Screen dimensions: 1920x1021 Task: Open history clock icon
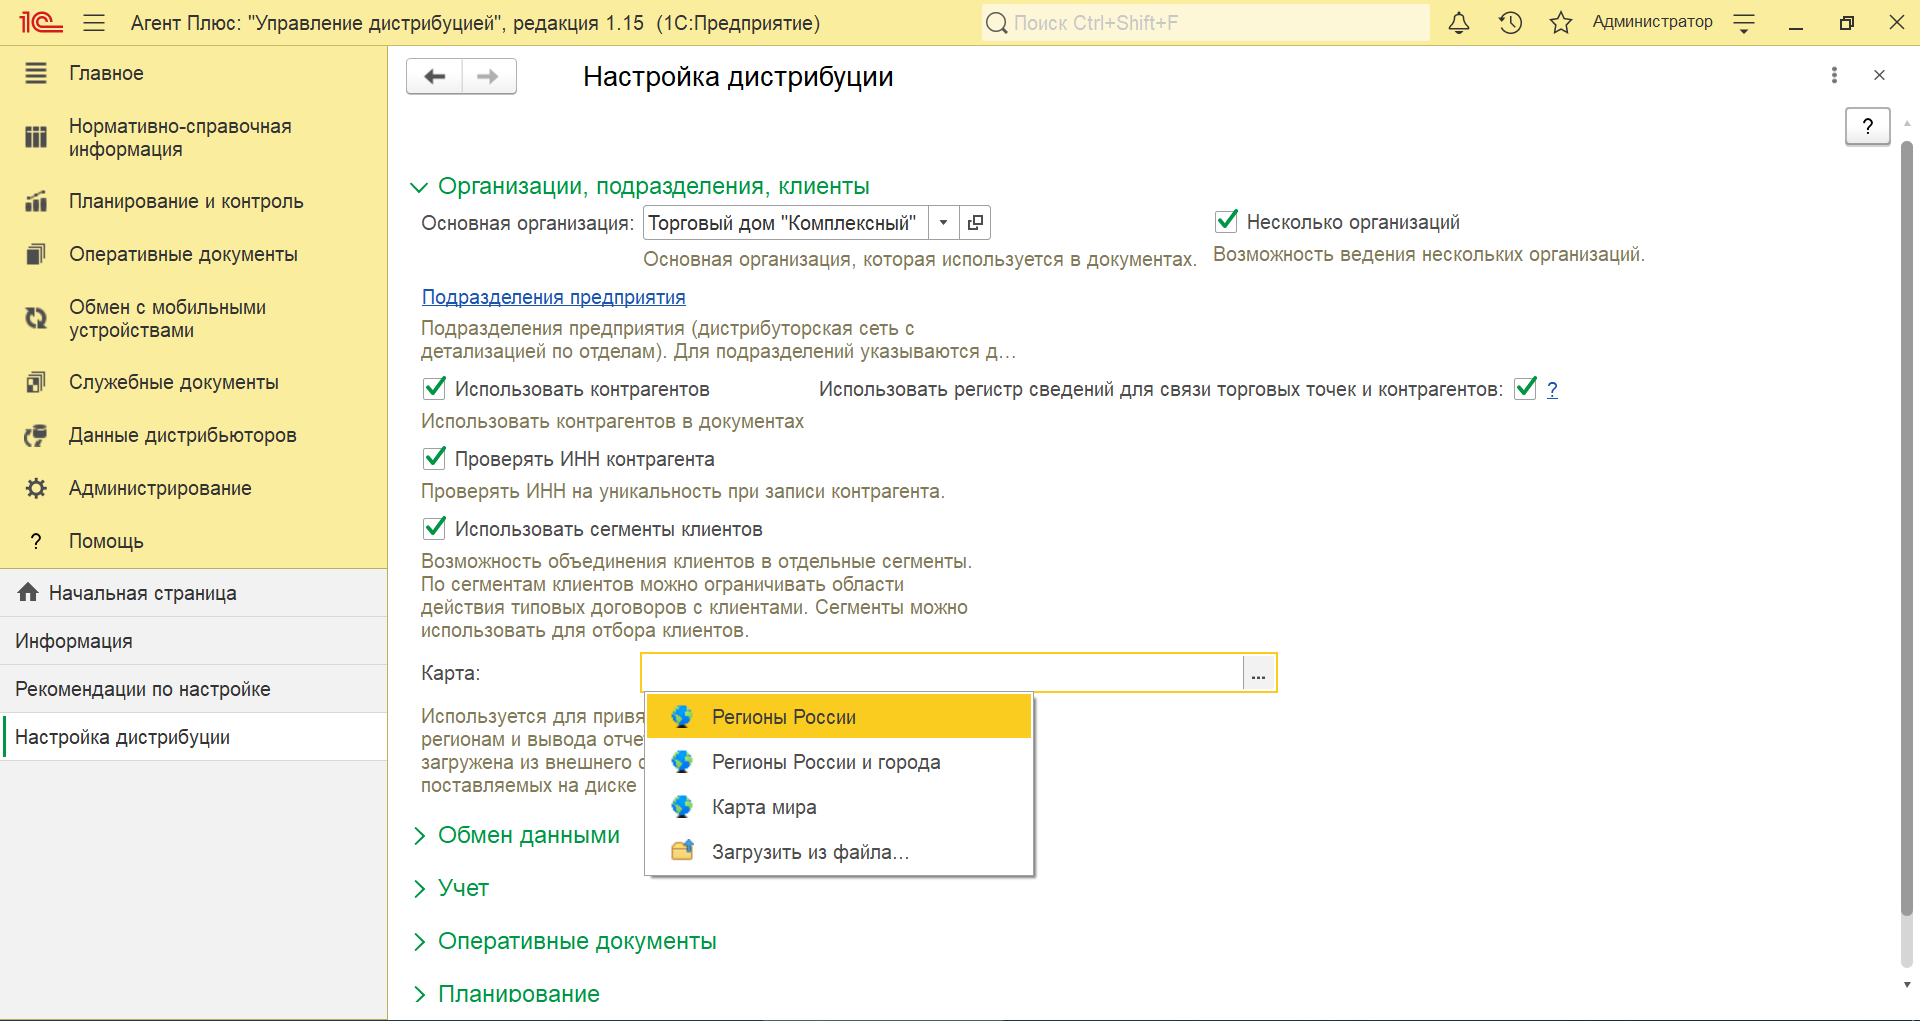(1510, 22)
